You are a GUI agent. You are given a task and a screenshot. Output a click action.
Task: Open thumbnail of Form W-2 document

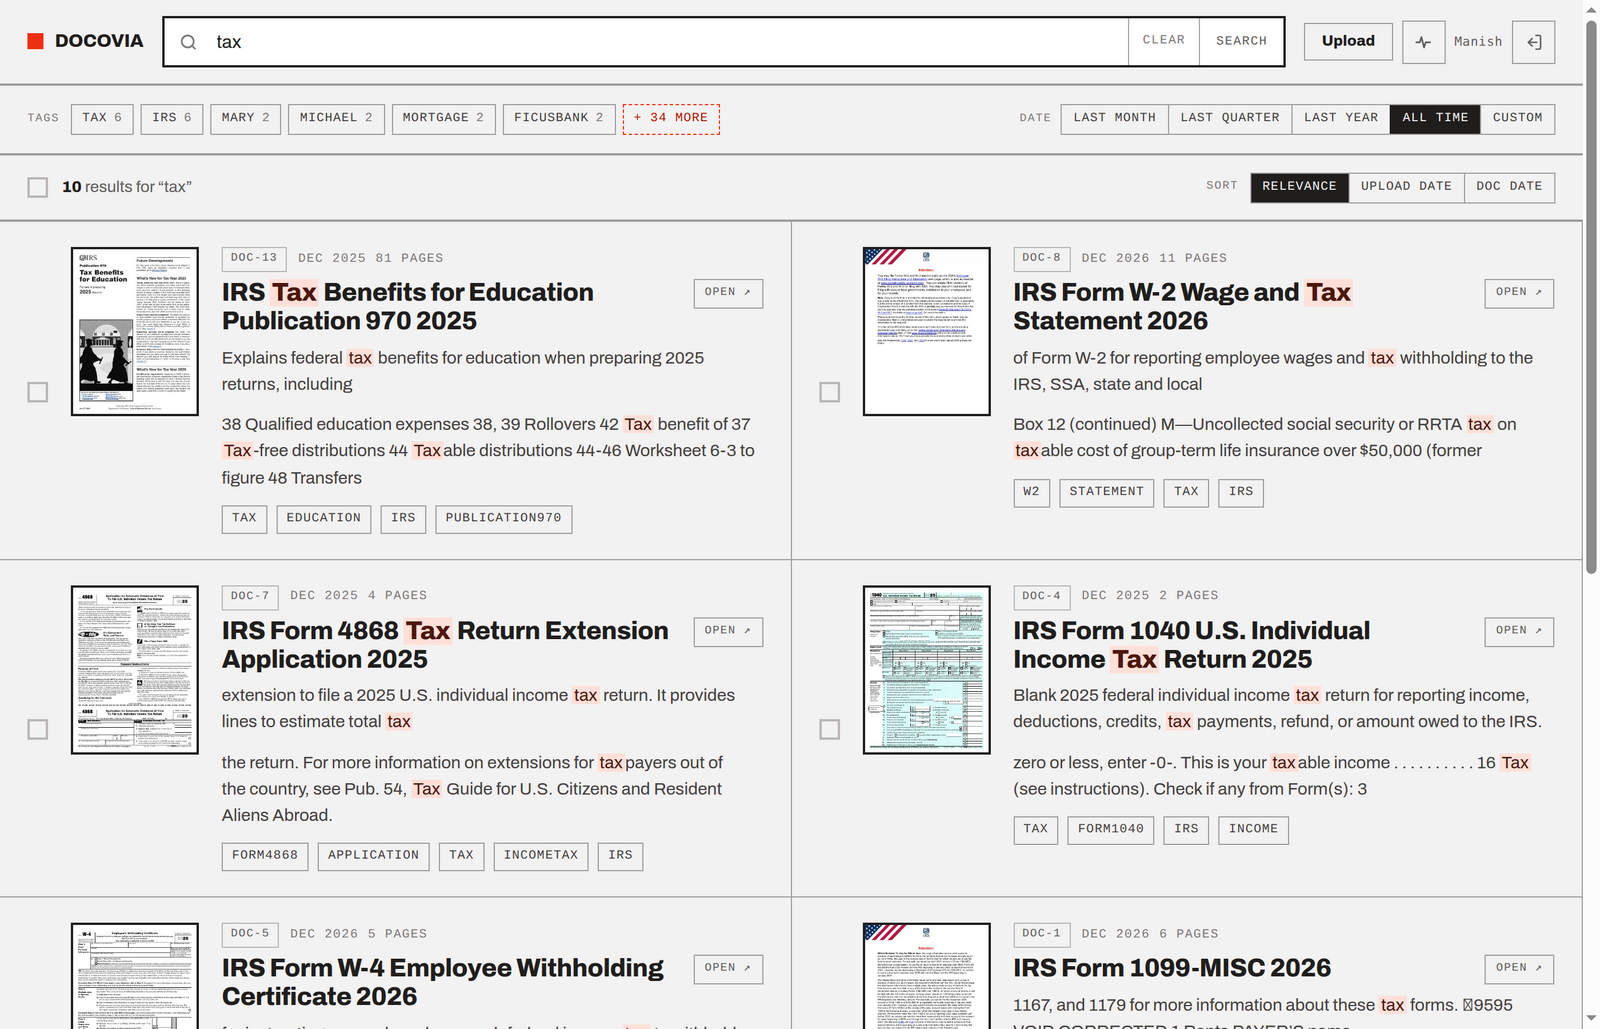click(927, 331)
